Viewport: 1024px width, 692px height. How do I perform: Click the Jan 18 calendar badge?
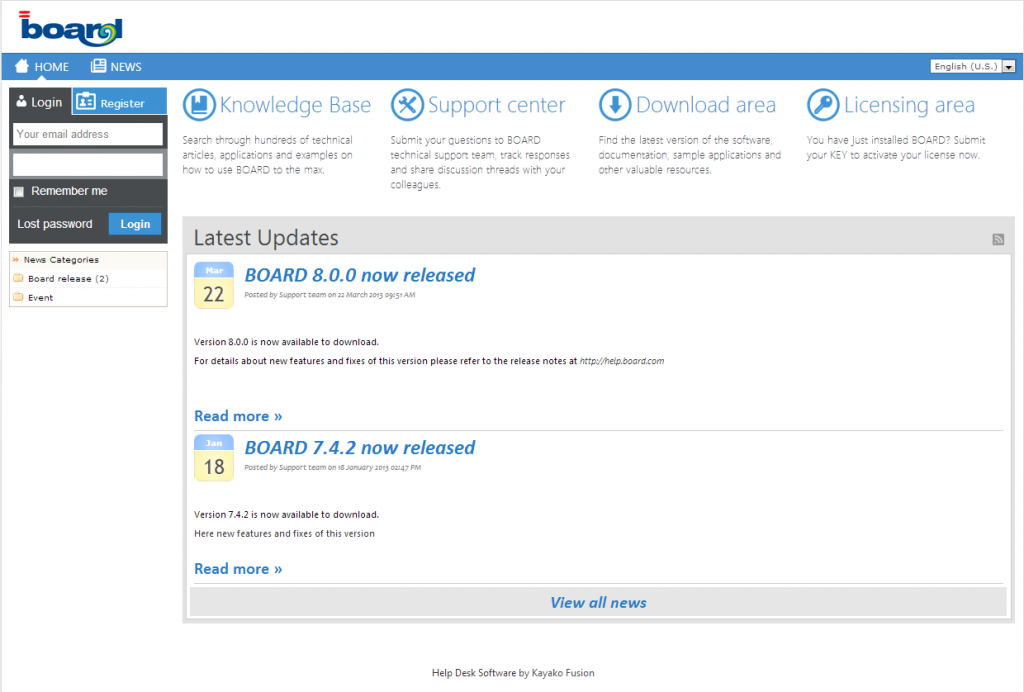214,458
